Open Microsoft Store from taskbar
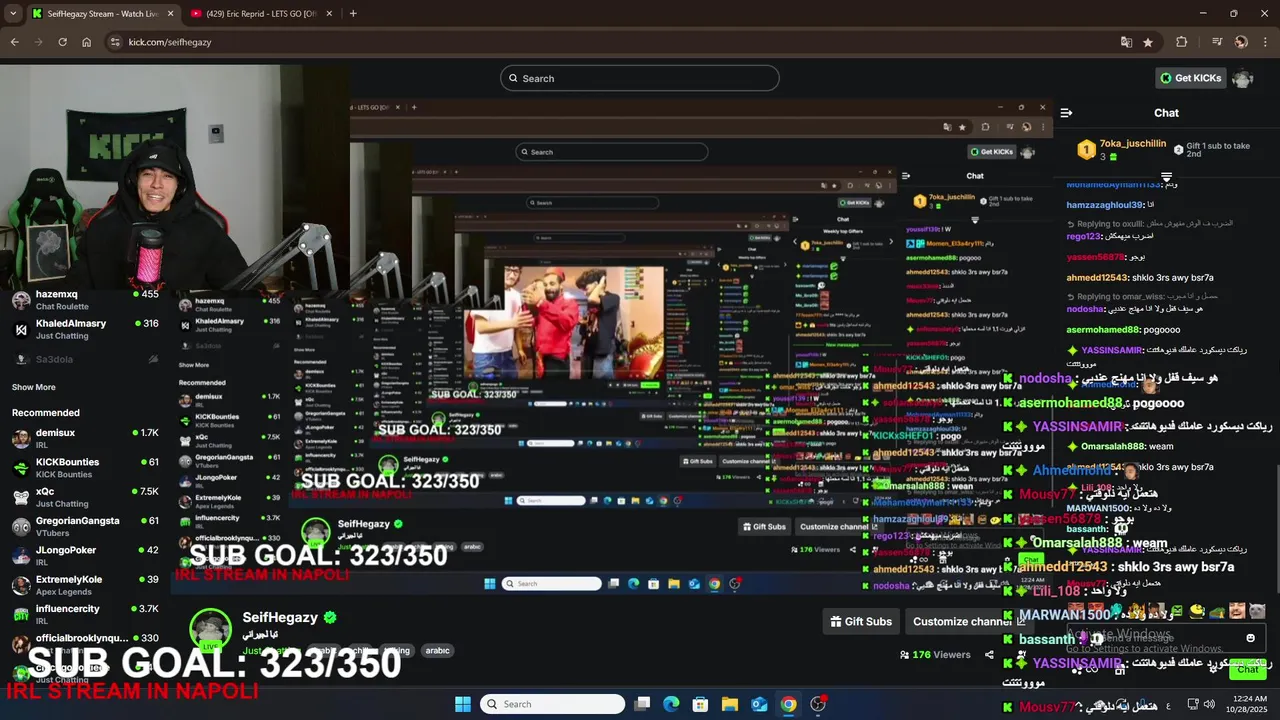 [700, 704]
